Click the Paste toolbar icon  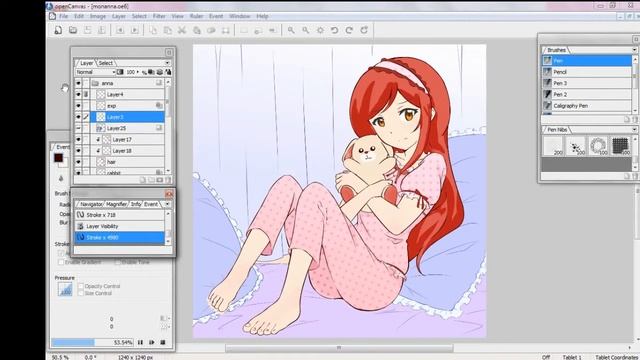click(x=167, y=30)
